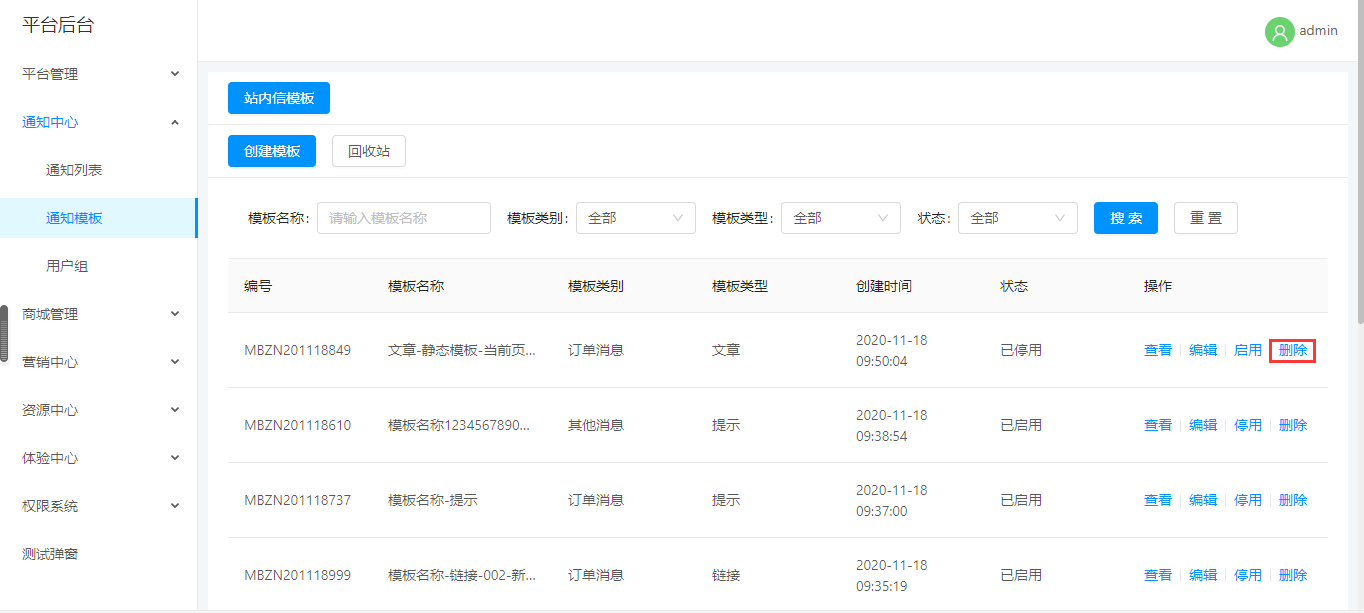Expand the 资源中心 sidebar menu
Image resolution: width=1364 pixels, height=613 pixels.
pyautogui.click(x=98, y=410)
